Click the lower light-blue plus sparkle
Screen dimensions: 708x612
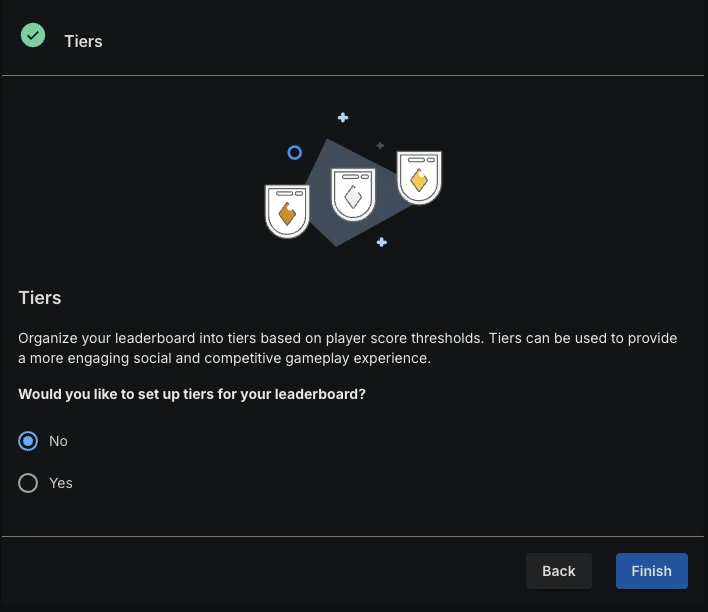click(382, 242)
